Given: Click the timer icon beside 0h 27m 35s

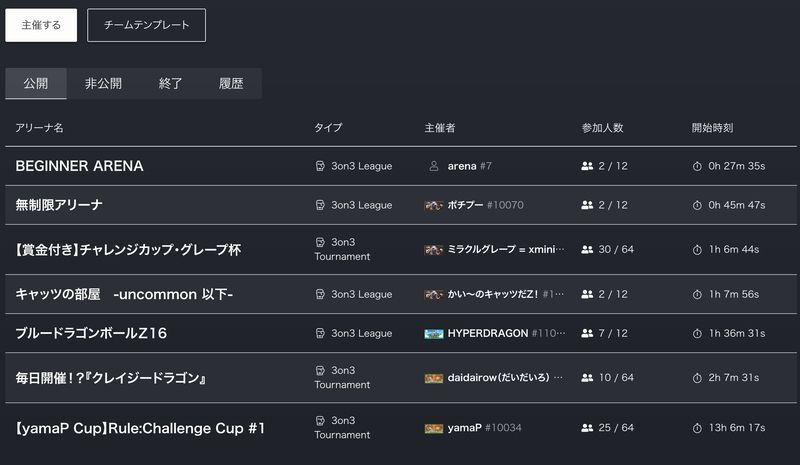Looking at the screenshot, I should tap(697, 166).
